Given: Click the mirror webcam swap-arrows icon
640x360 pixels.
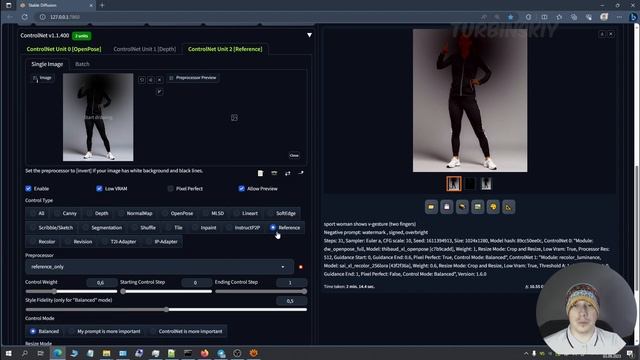Looking at the screenshot, I should pos(288,173).
